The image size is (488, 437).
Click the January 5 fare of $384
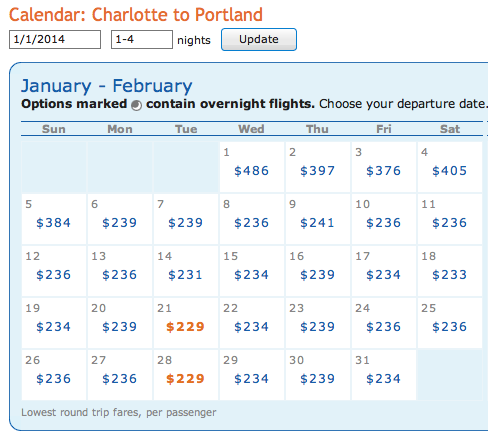pyautogui.click(x=53, y=223)
